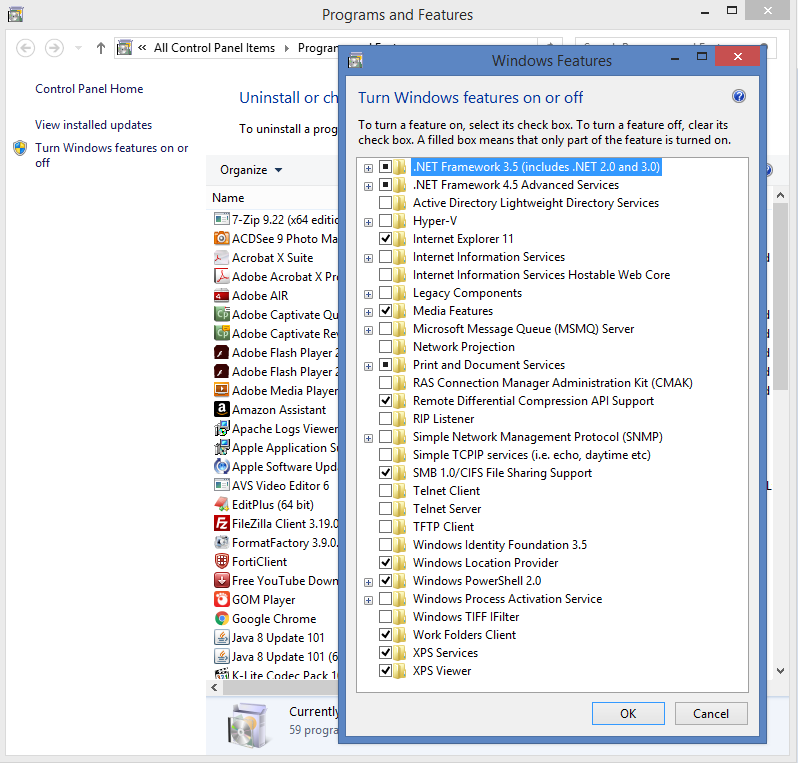The image size is (798, 763).
Task: Expand the Internet Information Services node
Action: 368,259
